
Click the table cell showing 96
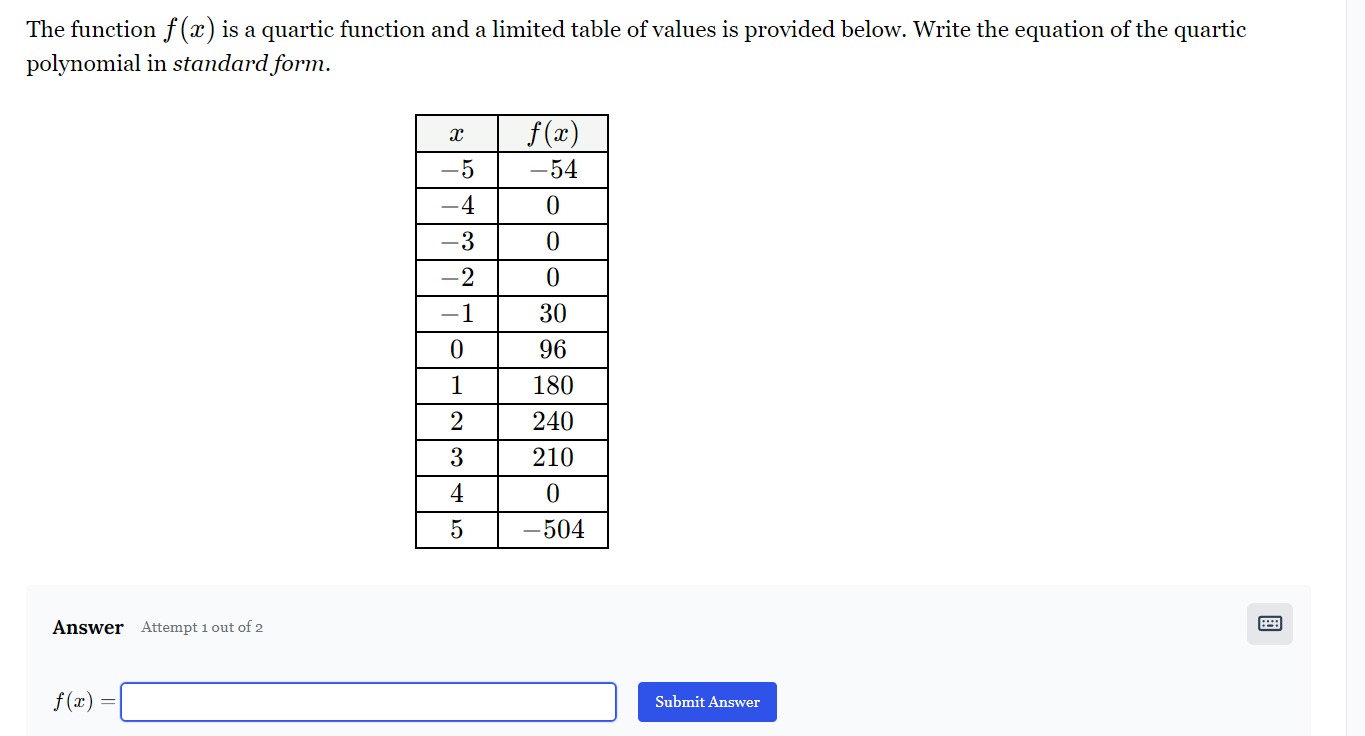tap(553, 350)
